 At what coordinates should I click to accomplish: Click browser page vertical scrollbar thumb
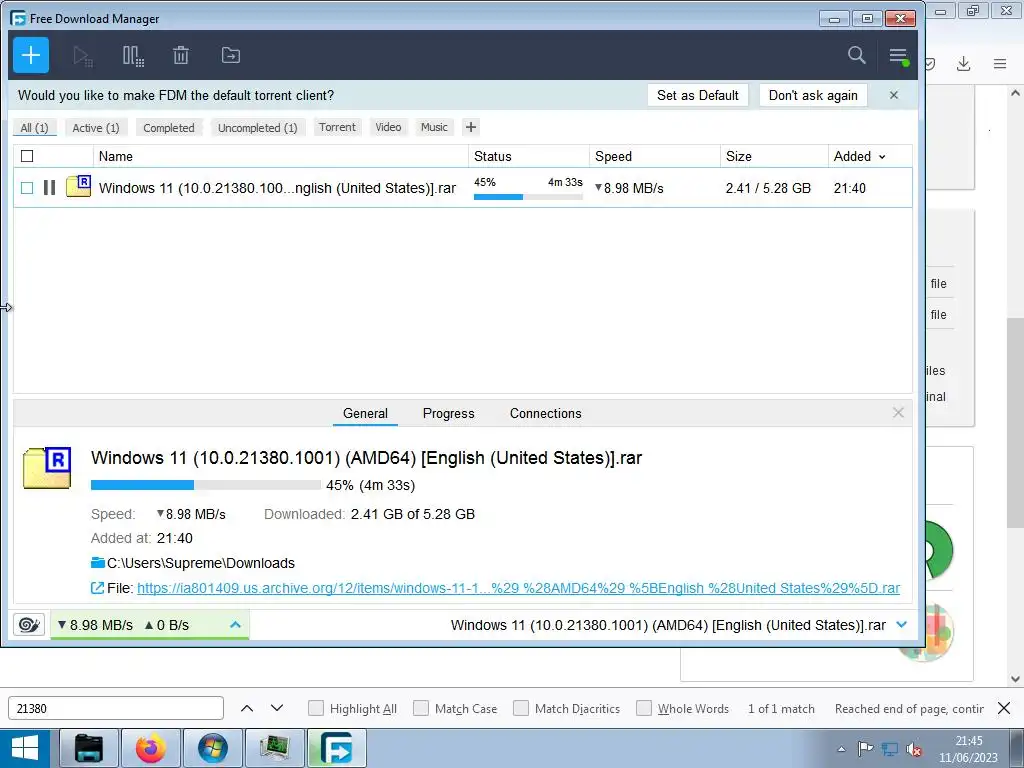pyautogui.click(x=1016, y=421)
